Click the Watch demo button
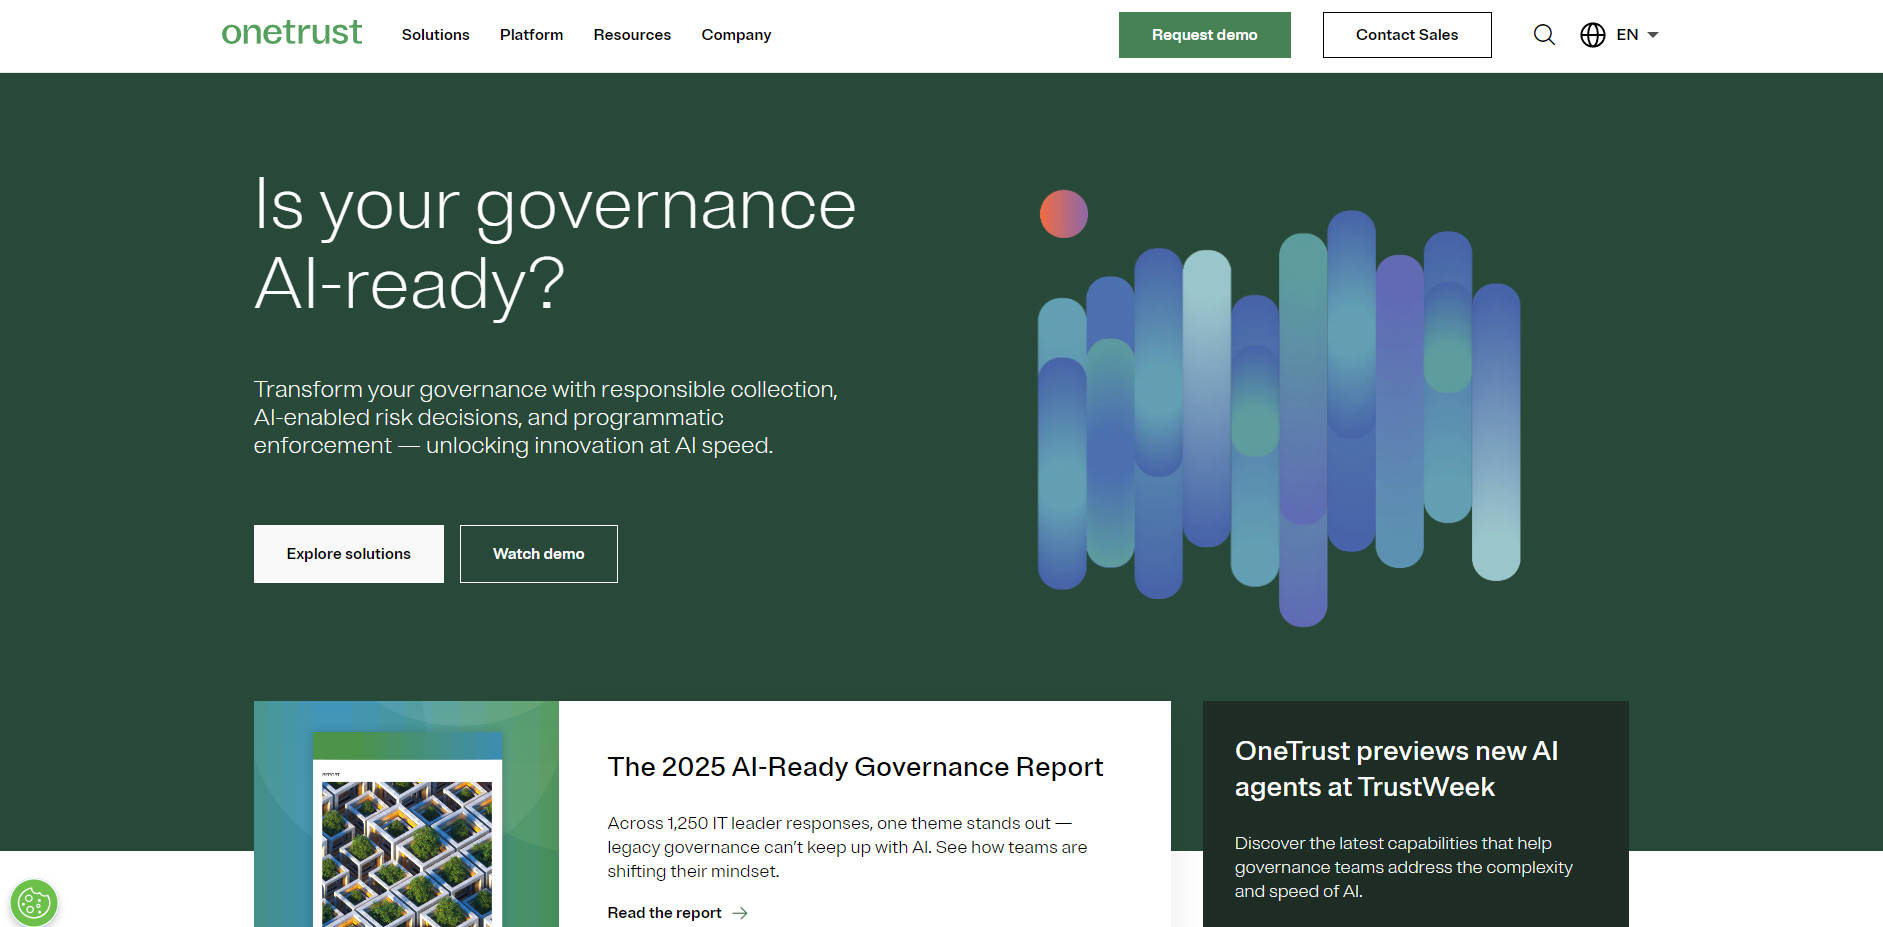1883x927 pixels. (x=538, y=554)
